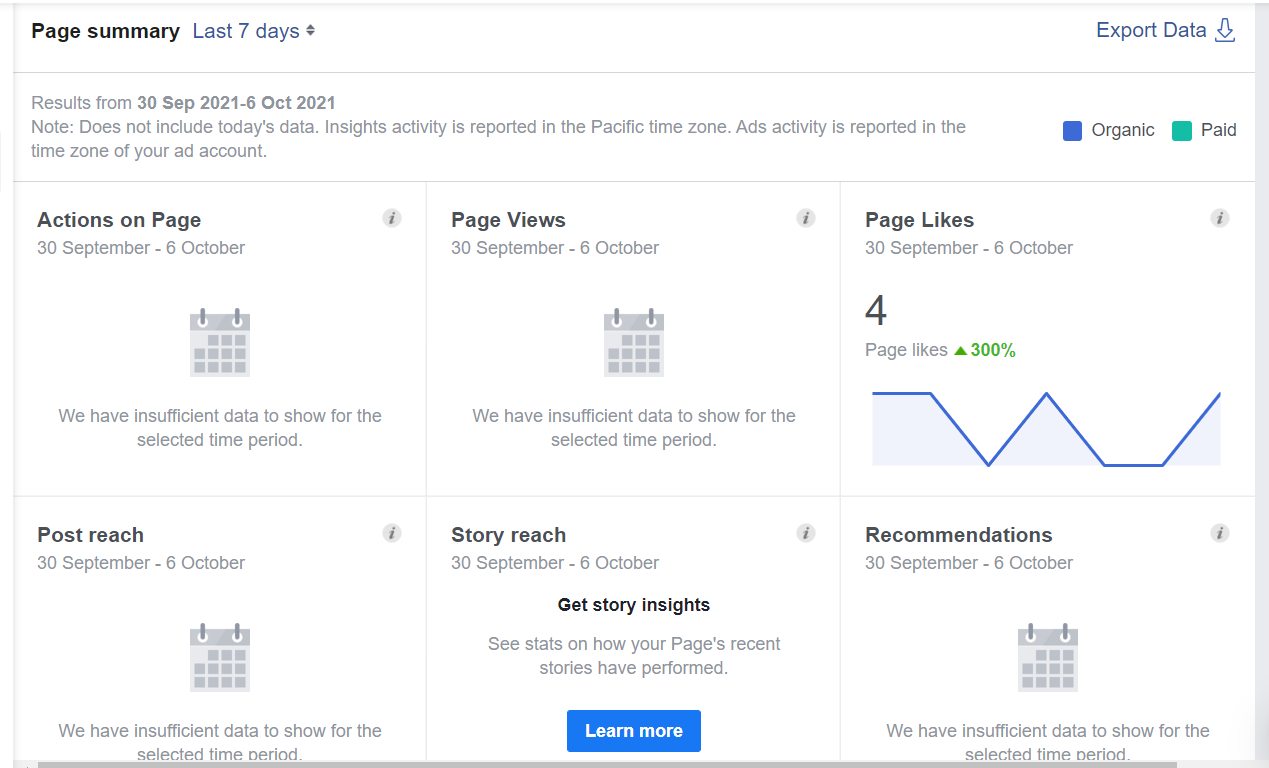This screenshot has width=1269, height=768.
Task: Open the Actions on Page info icon
Action: click(x=392, y=218)
